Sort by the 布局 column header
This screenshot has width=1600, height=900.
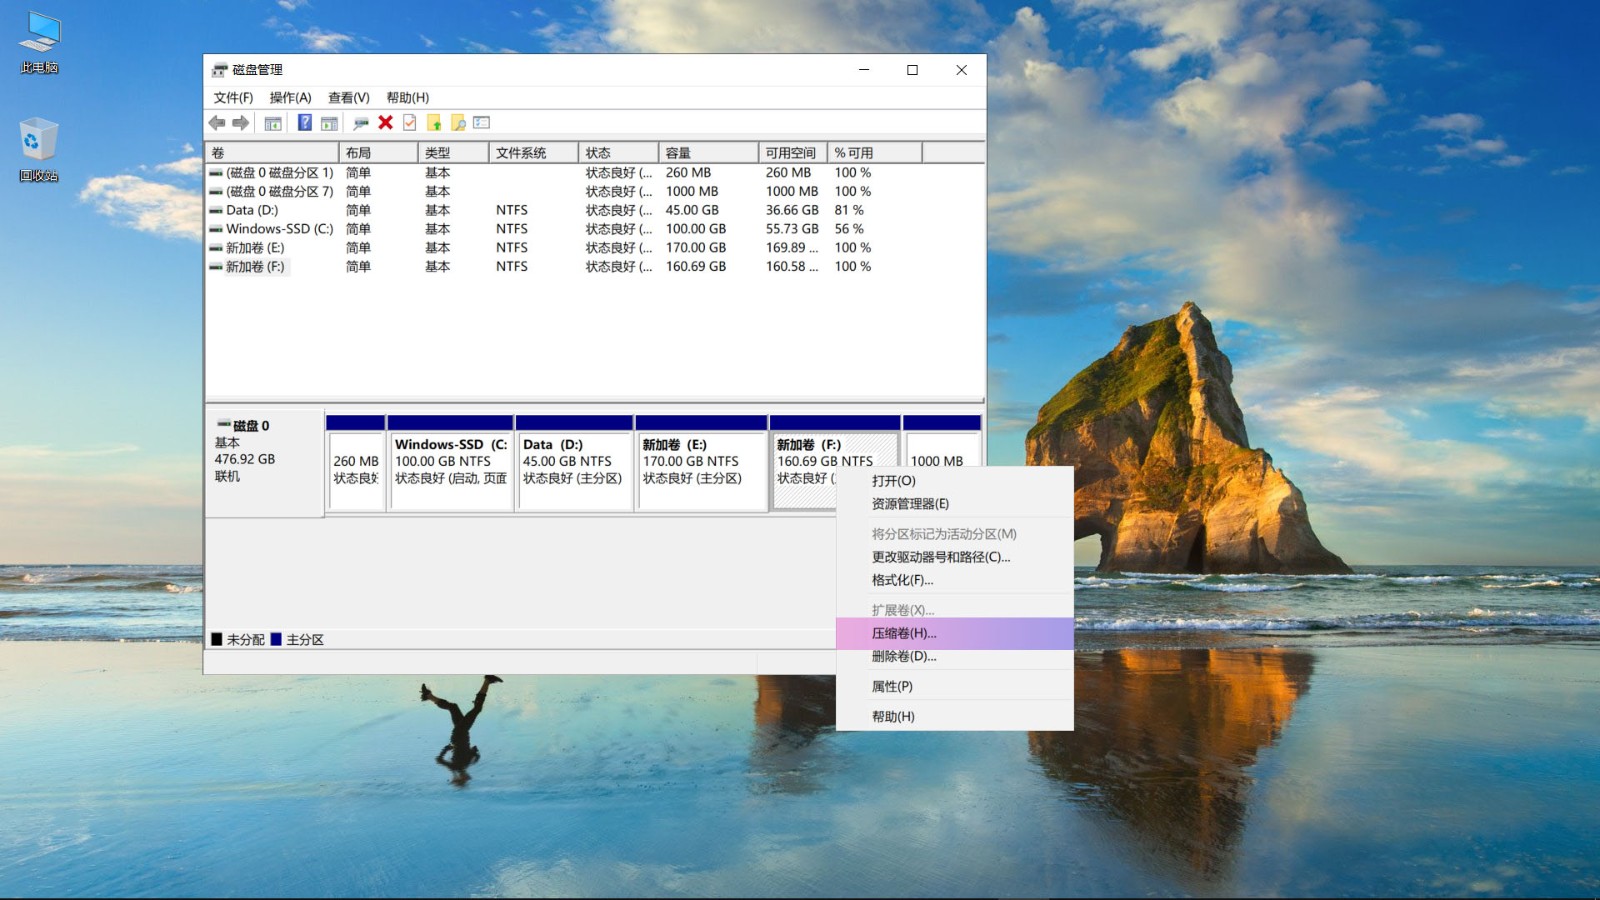pyautogui.click(x=378, y=153)
